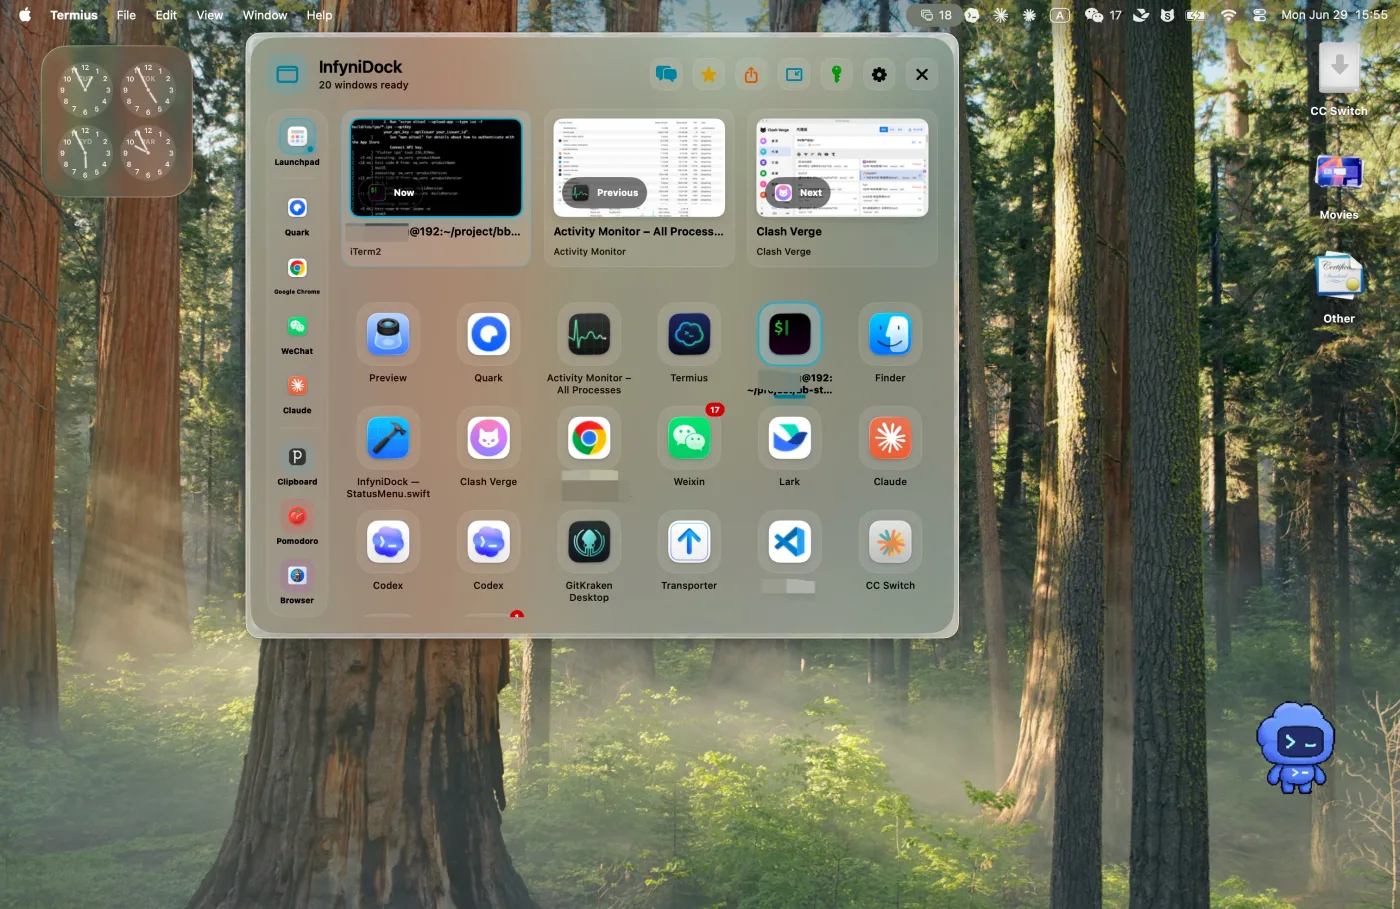Switch to the Transporter app icon
The image size is (1400, 909).
pos(689,542)
